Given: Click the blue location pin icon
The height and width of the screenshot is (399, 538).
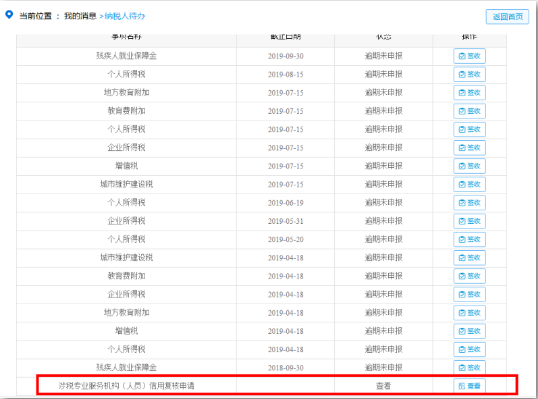Looking at the screenshot, I should pyautogui.click(x=9, y=15).
